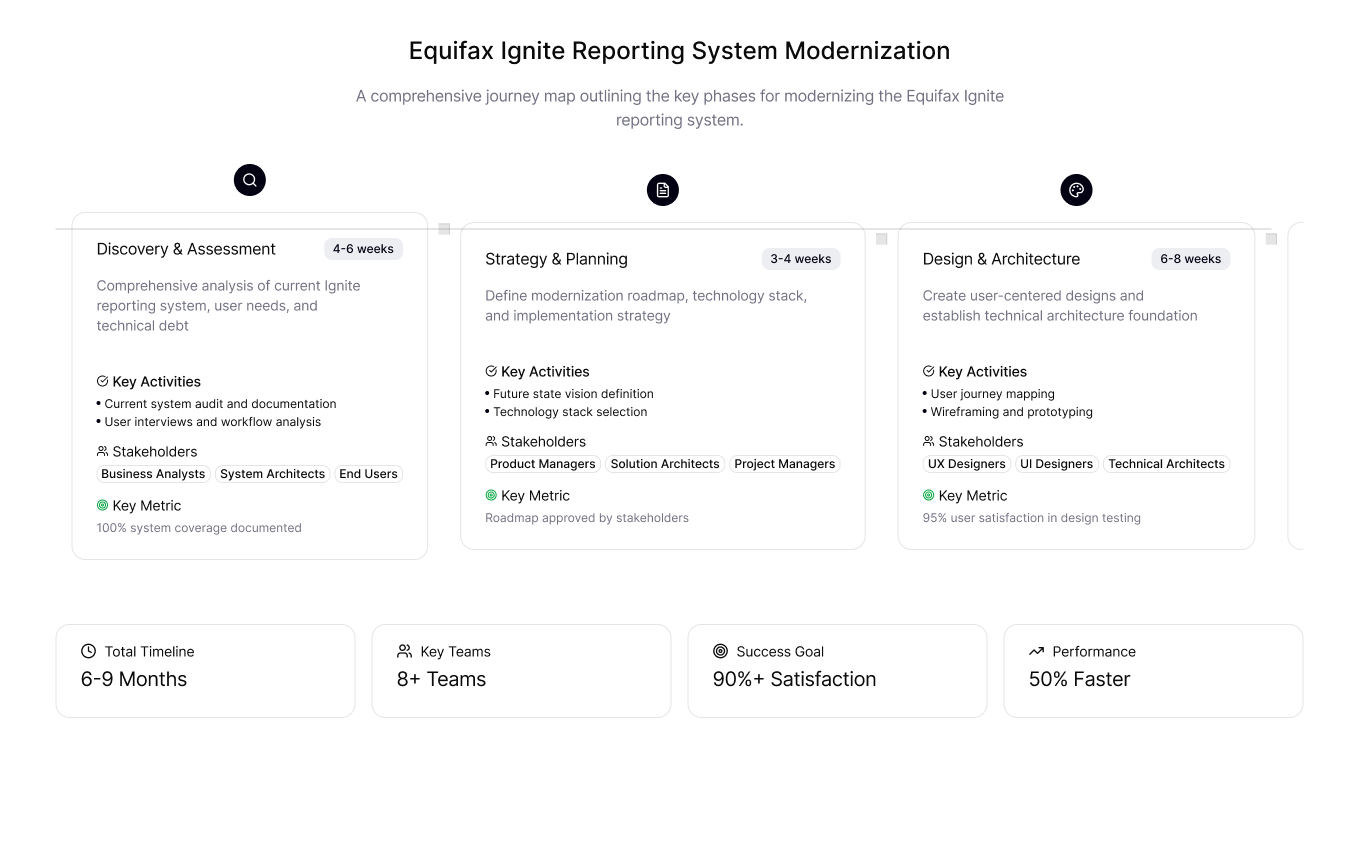Select the Business Analysts stakeholder tag
Screen dimensions: 1359x865
click(x=153, y=474)
